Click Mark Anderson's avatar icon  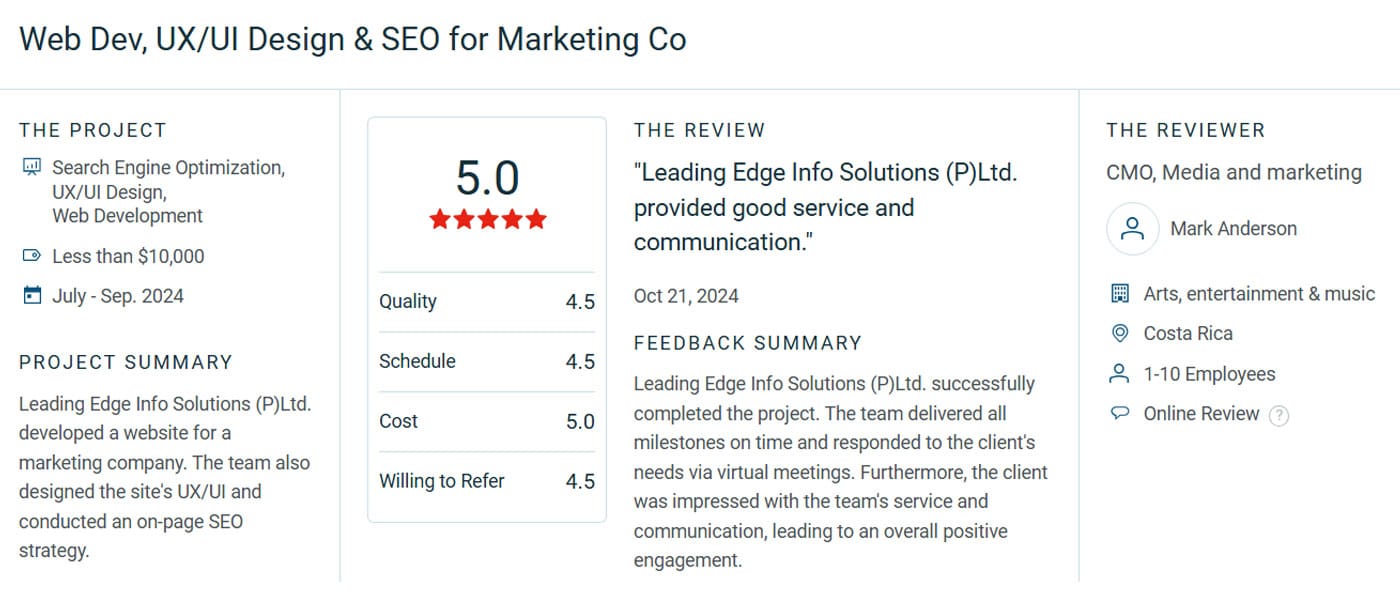1131,229
